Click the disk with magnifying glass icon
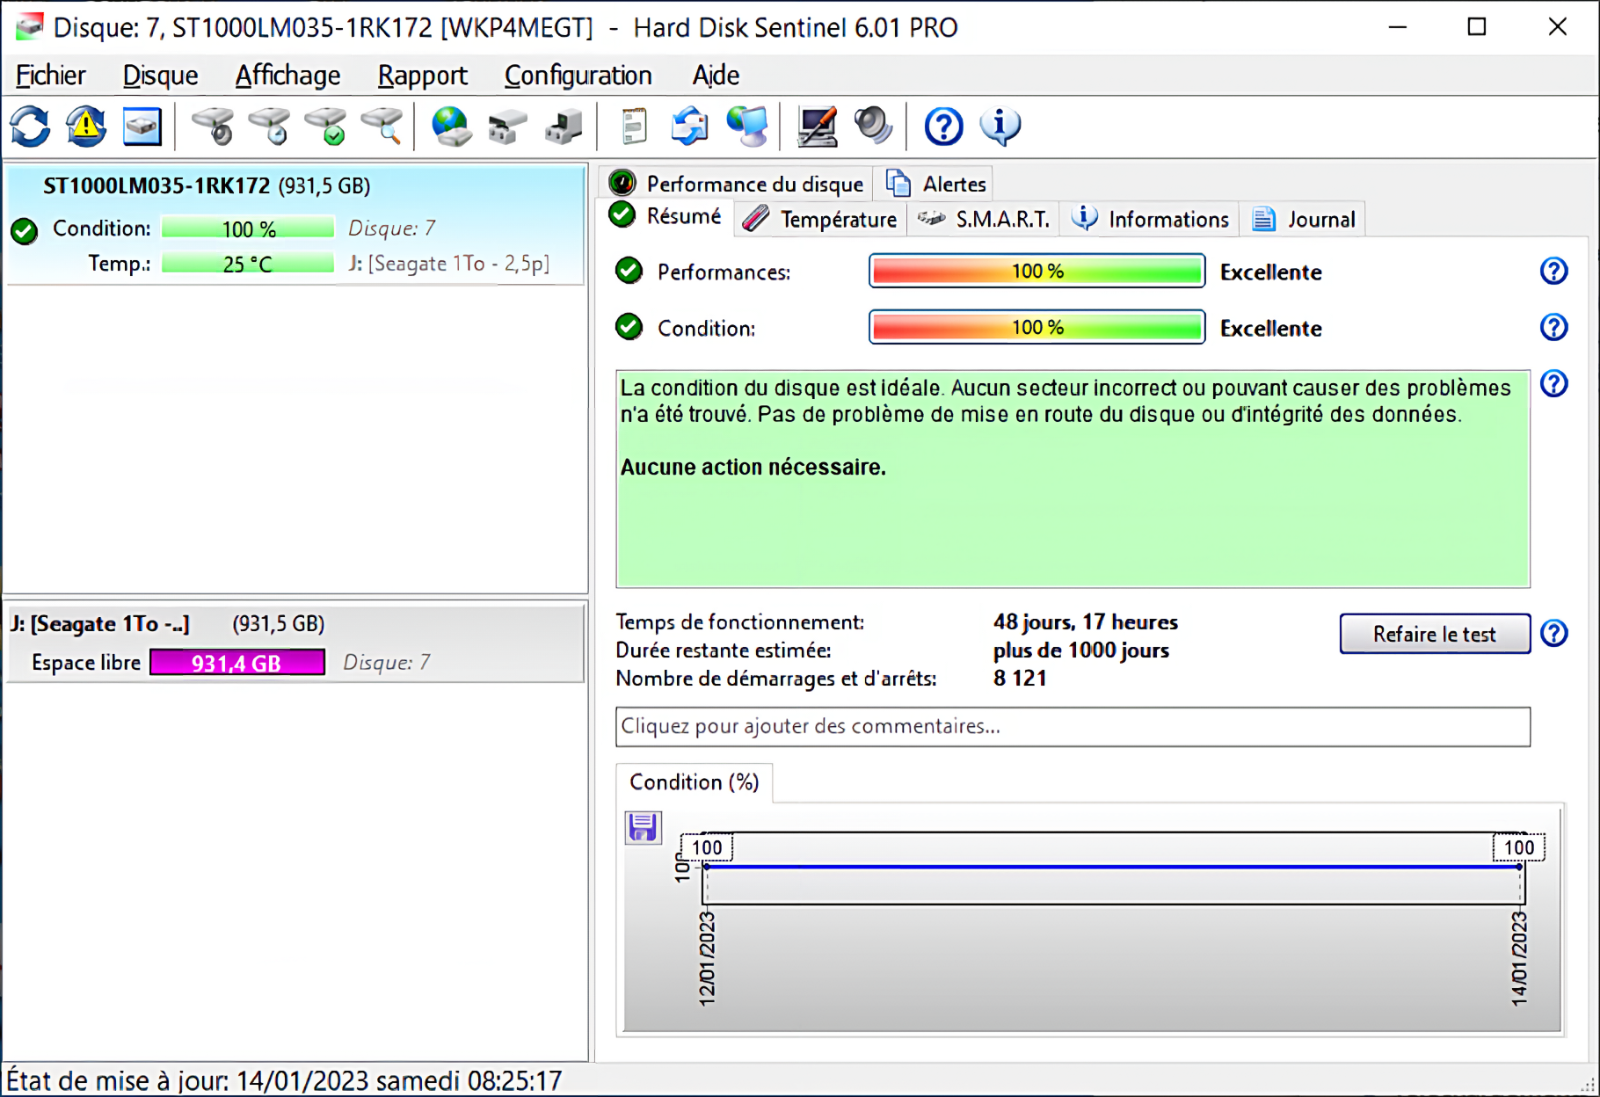This screenshot has height=1097, width=1600. point(382,126)
